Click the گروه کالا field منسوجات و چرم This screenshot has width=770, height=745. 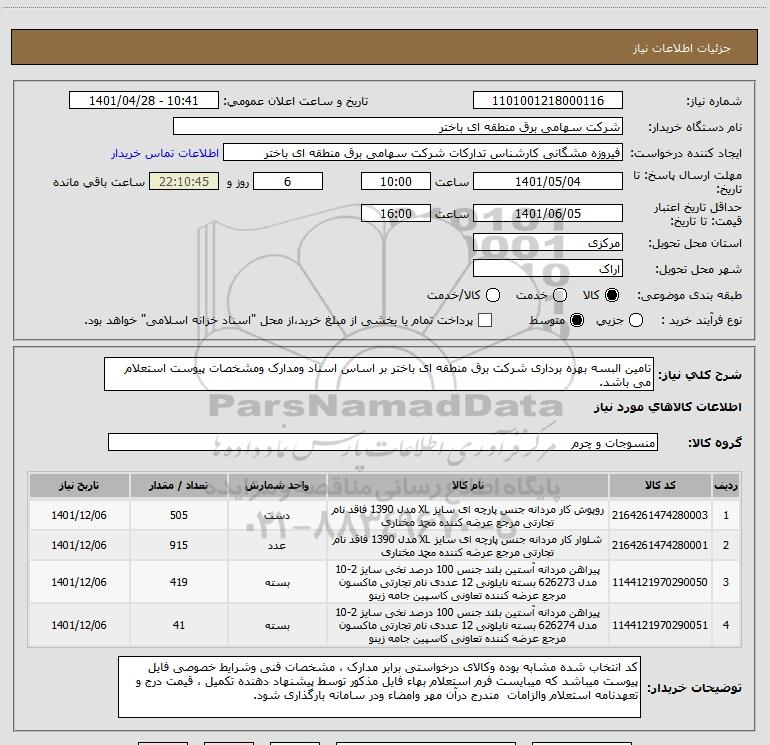point(383,442)
